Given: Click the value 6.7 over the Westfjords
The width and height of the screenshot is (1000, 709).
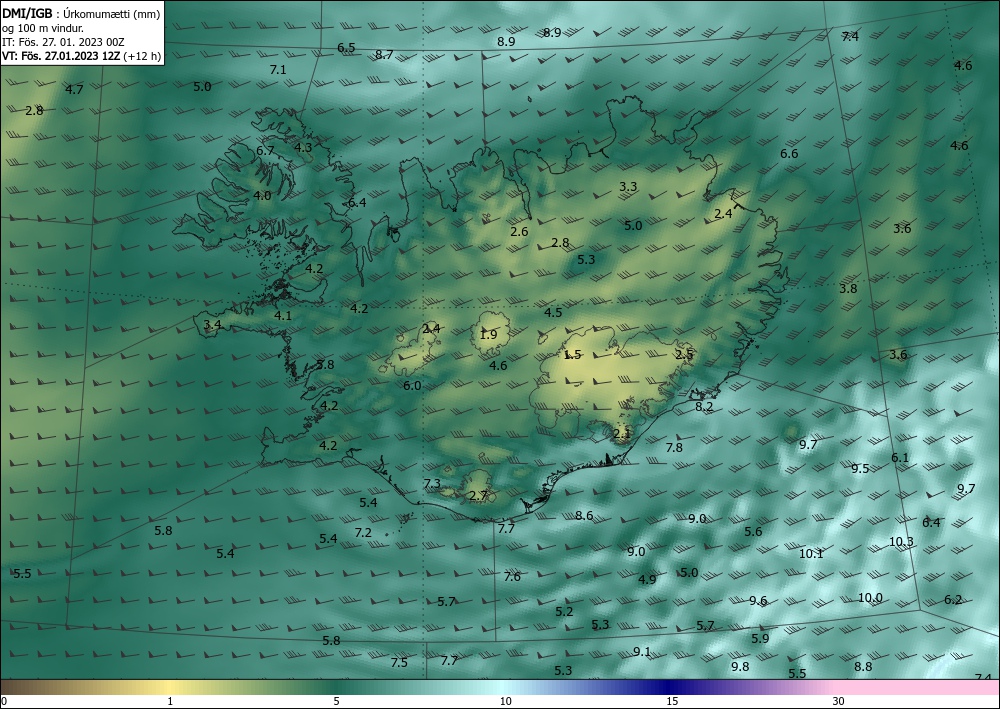Looking at the screenshot, I should coord(265,151).
